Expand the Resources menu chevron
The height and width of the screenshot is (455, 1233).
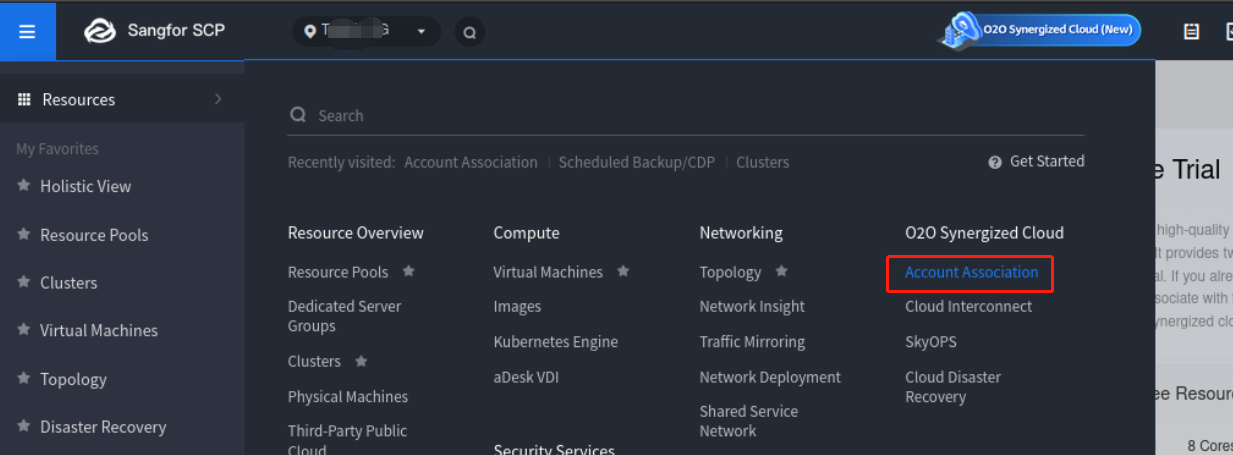coord(218,99)
